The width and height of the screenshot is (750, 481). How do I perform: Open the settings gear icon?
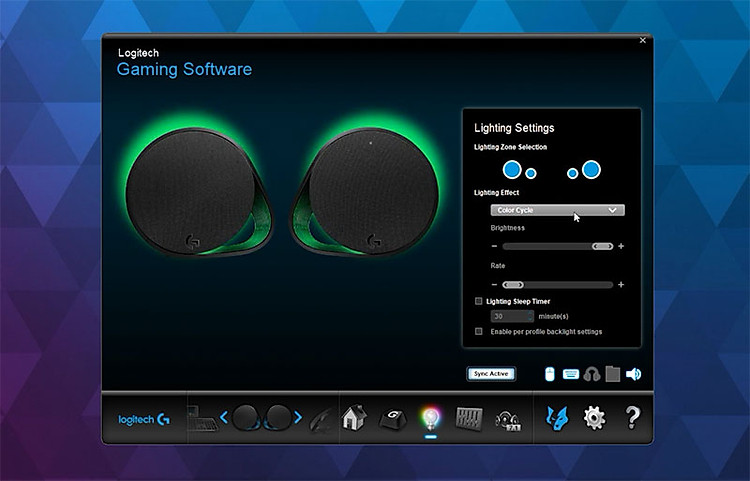click(595, 418)
